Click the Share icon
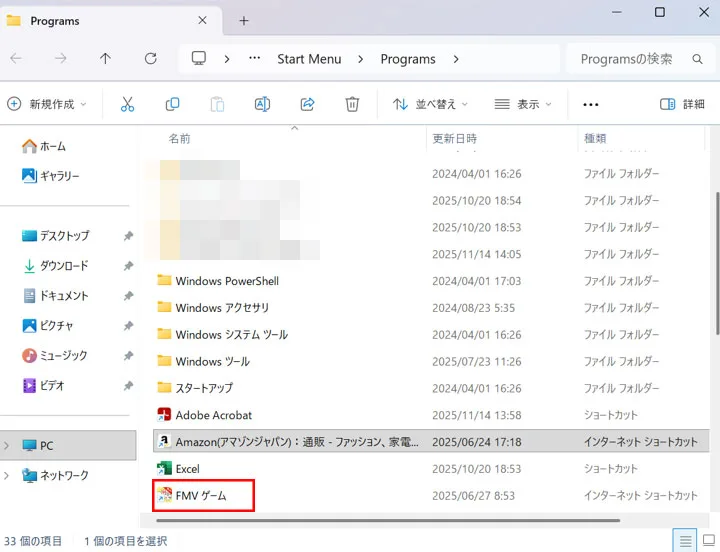 point(307,104)
